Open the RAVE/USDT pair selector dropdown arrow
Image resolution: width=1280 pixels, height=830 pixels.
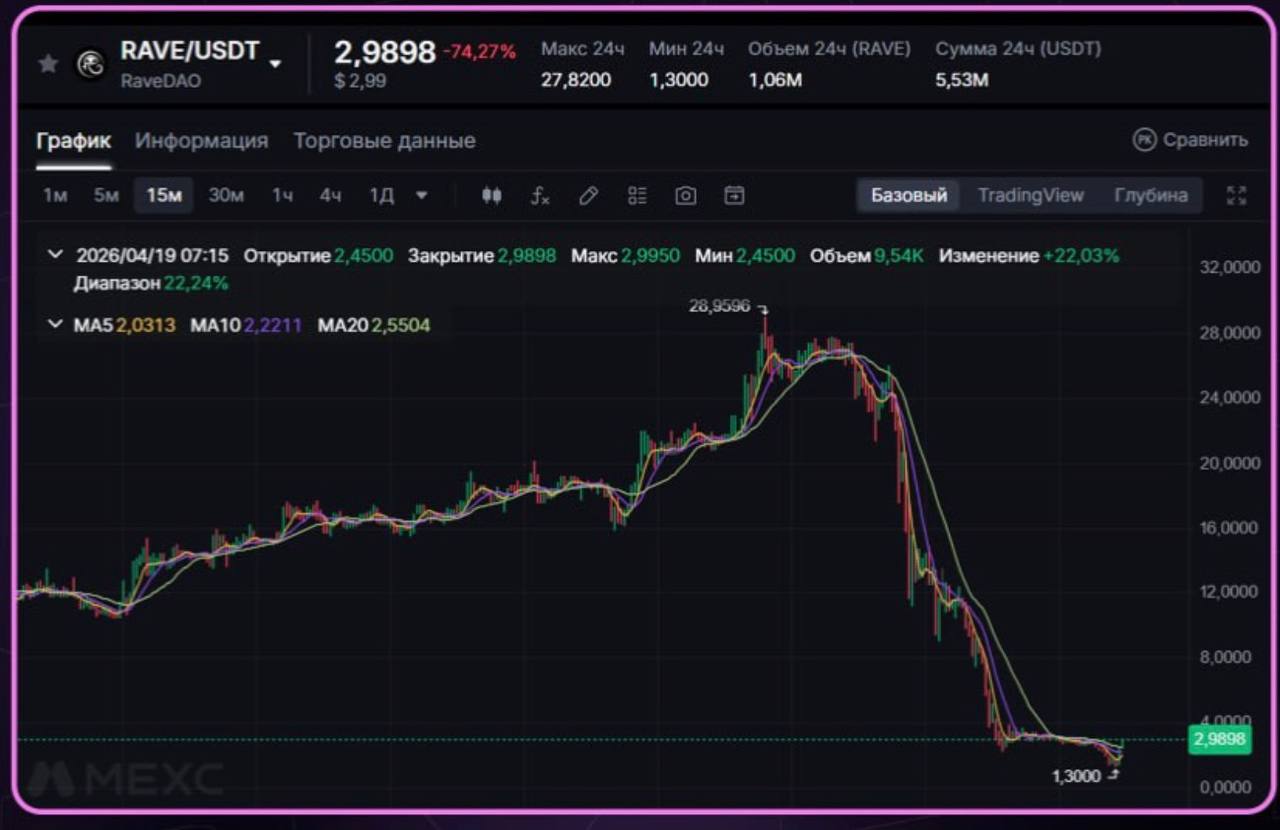275,64
